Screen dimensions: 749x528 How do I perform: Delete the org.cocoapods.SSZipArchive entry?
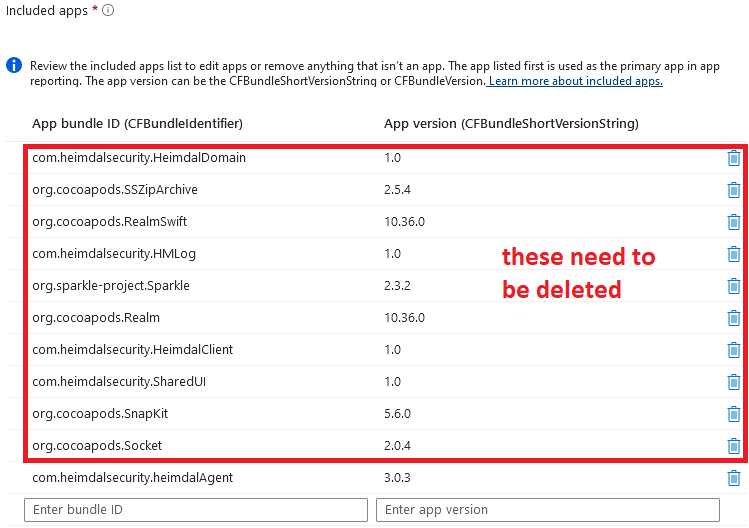[734, 190]
